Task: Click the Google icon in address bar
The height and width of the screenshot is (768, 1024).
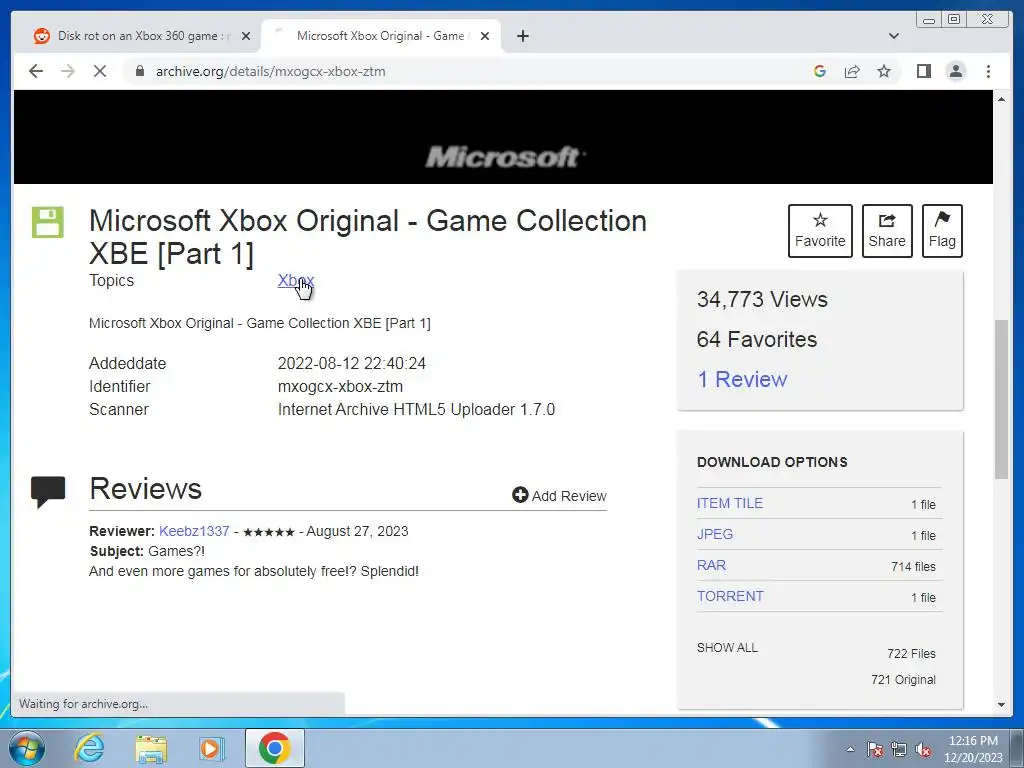Action: coord(820,71)
